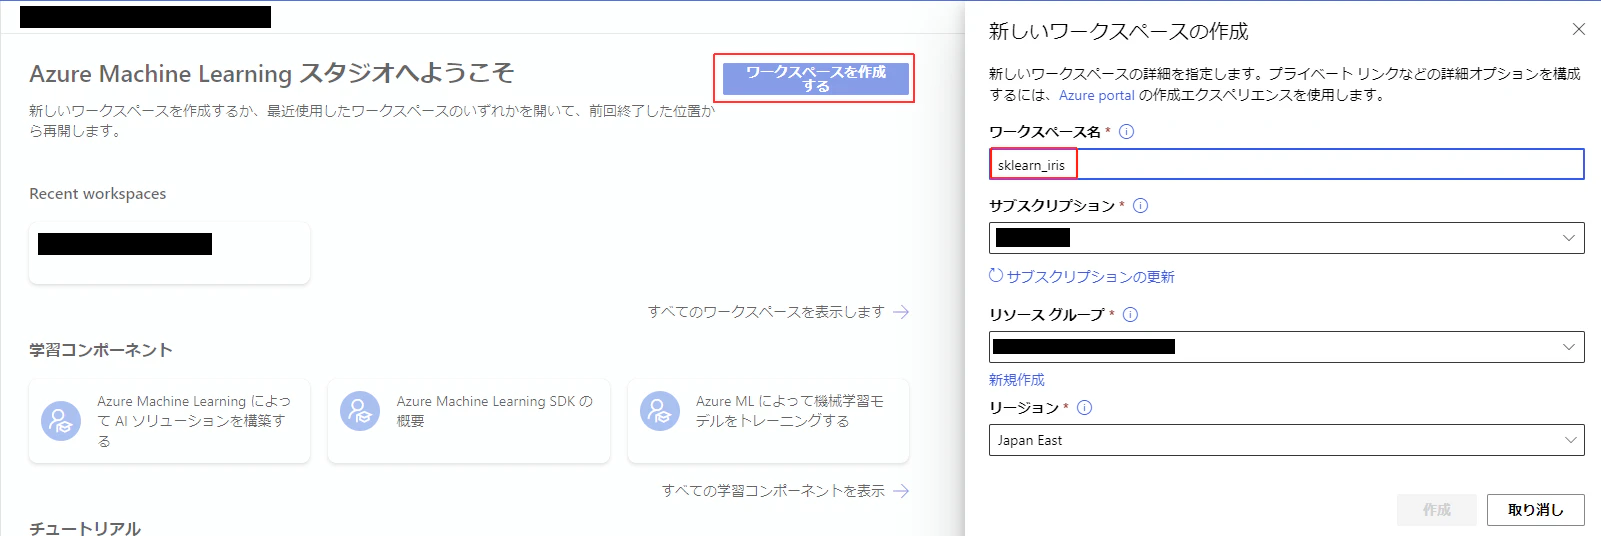
Task: Click the region info icon
Action: point(1084,408)
